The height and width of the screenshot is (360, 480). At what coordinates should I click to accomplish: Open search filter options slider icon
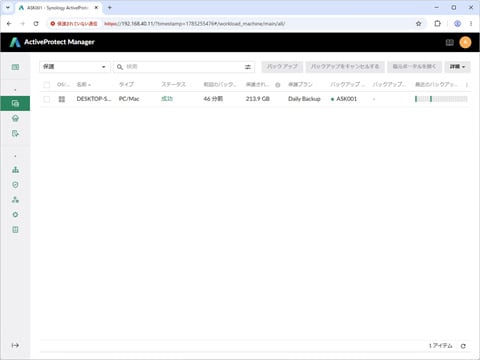[x=248, y=67]
